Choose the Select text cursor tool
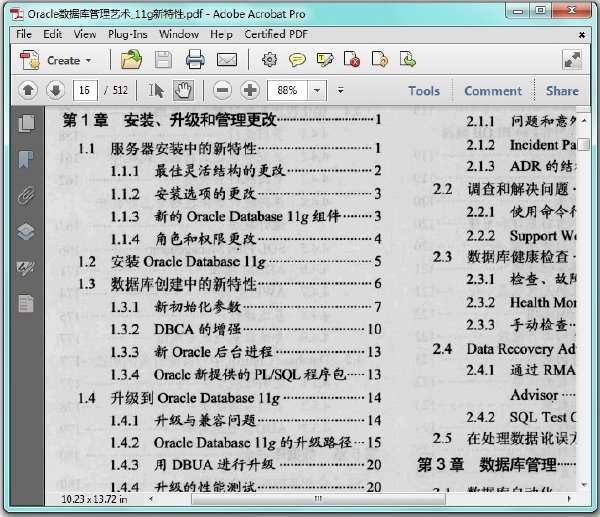The image size is (600, 517). 156,90
